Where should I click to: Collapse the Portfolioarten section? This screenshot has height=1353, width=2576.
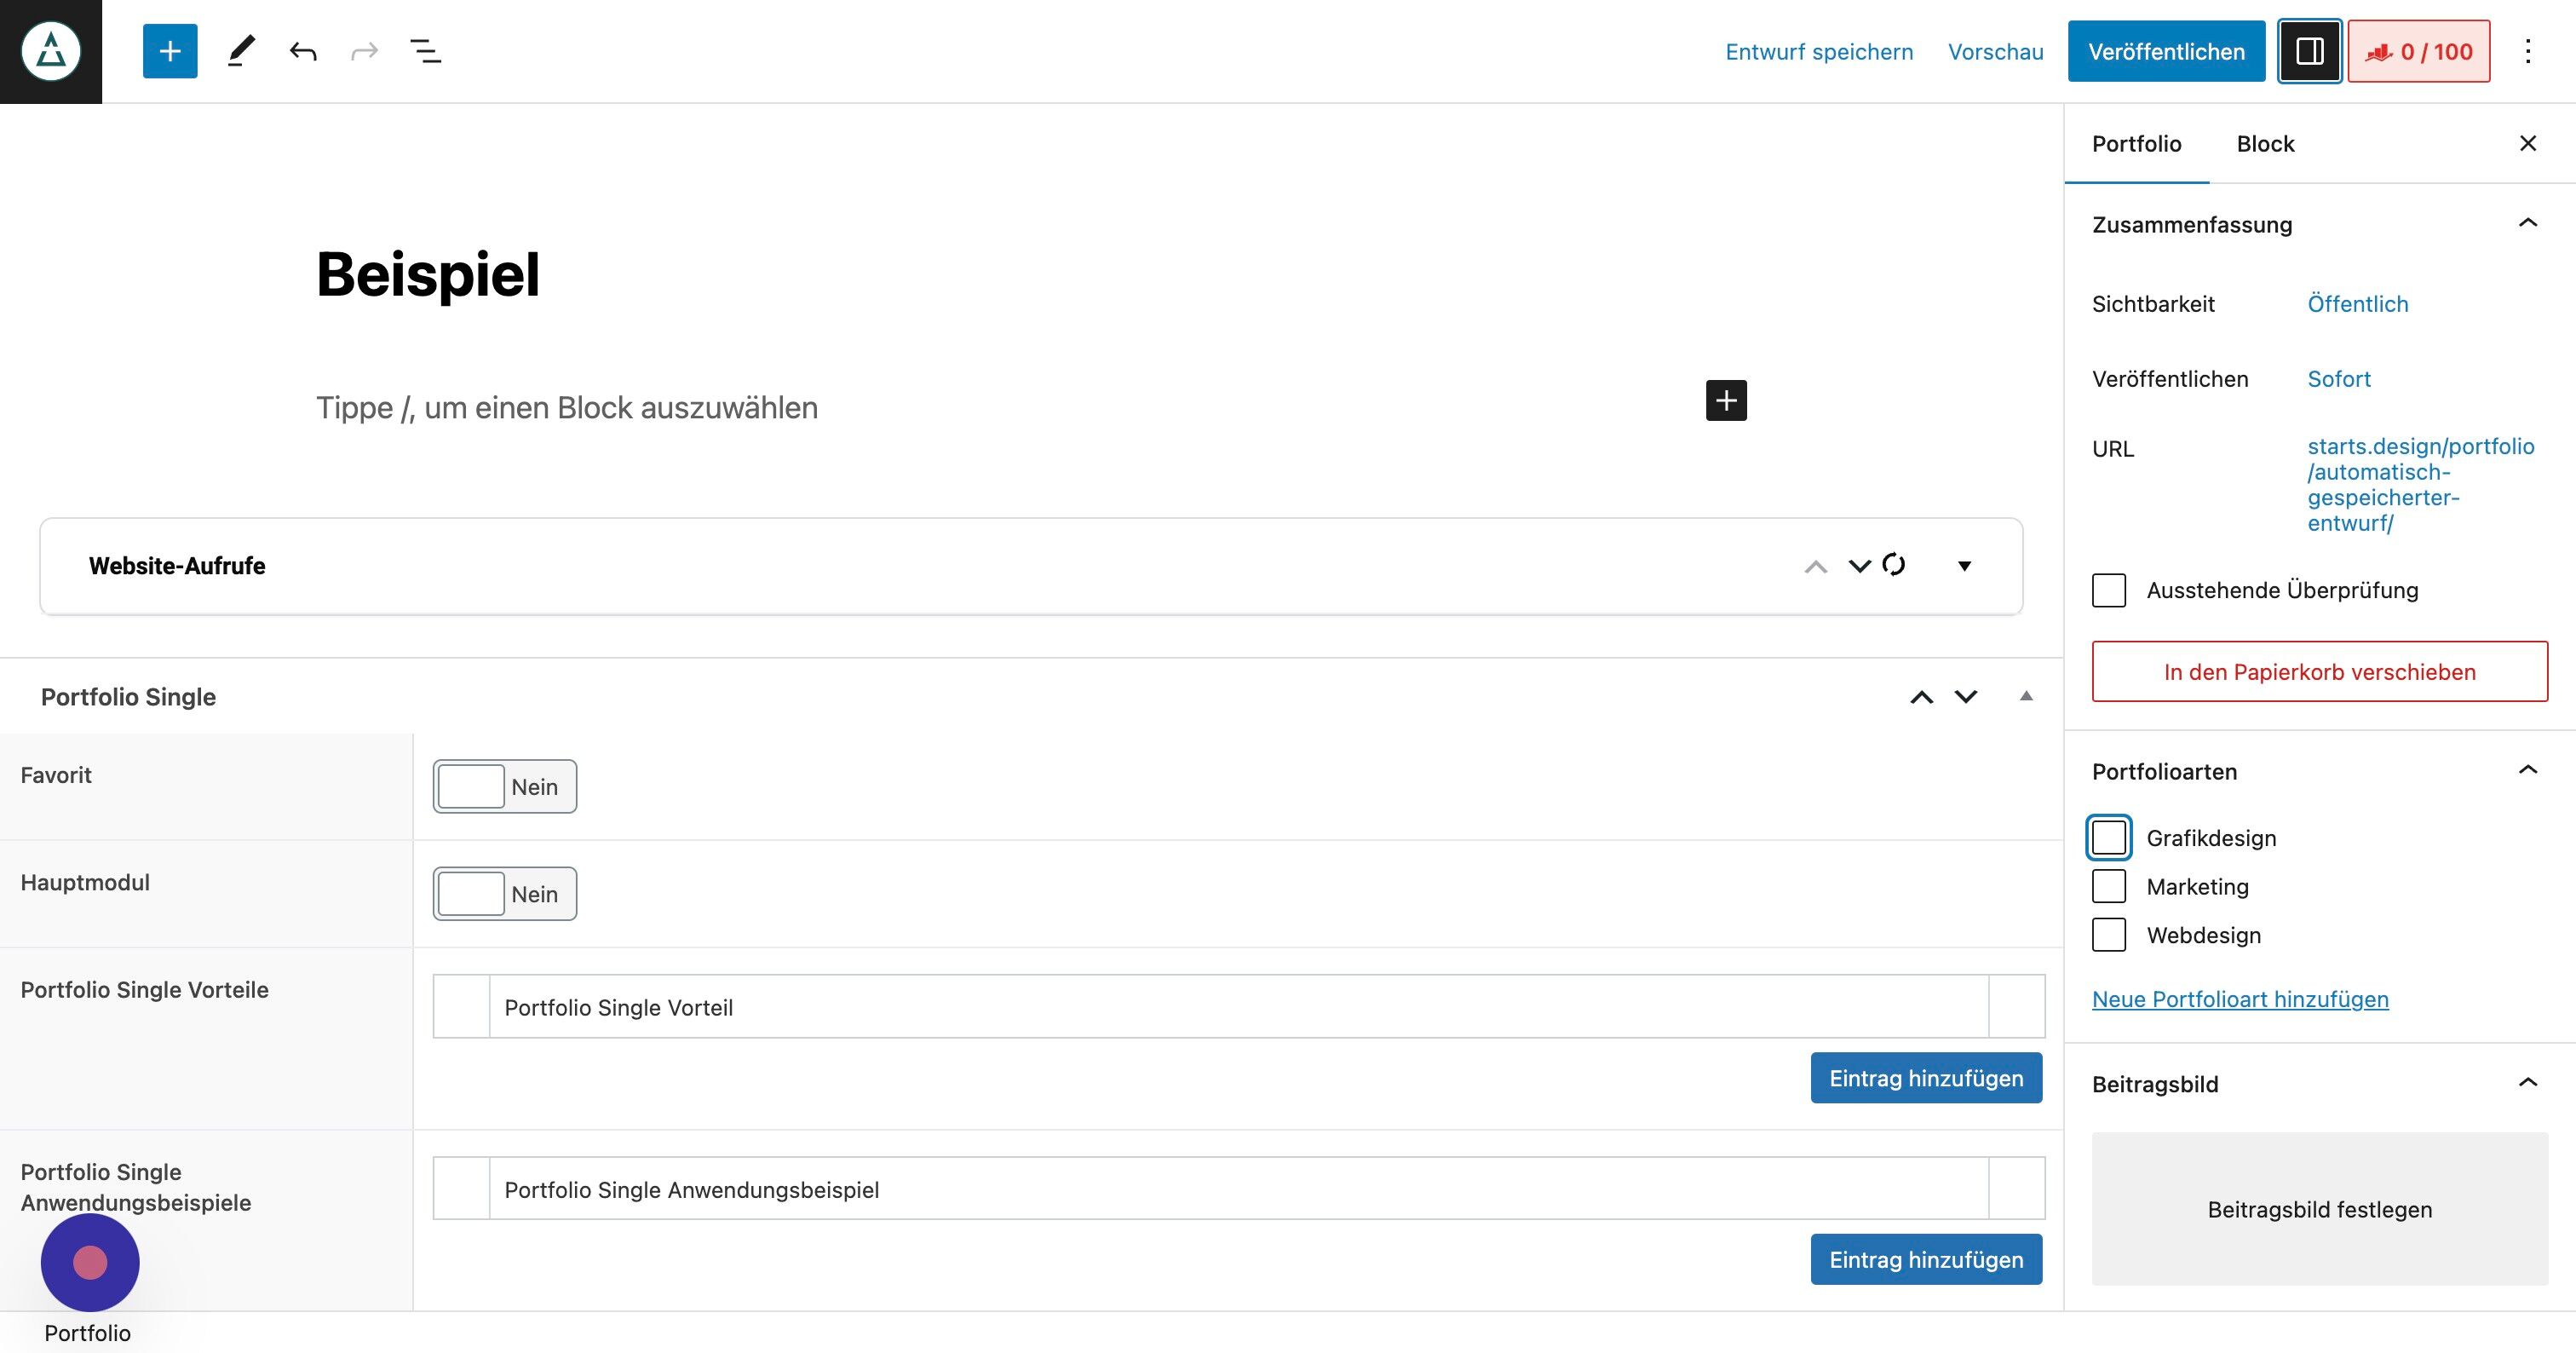2528,770
